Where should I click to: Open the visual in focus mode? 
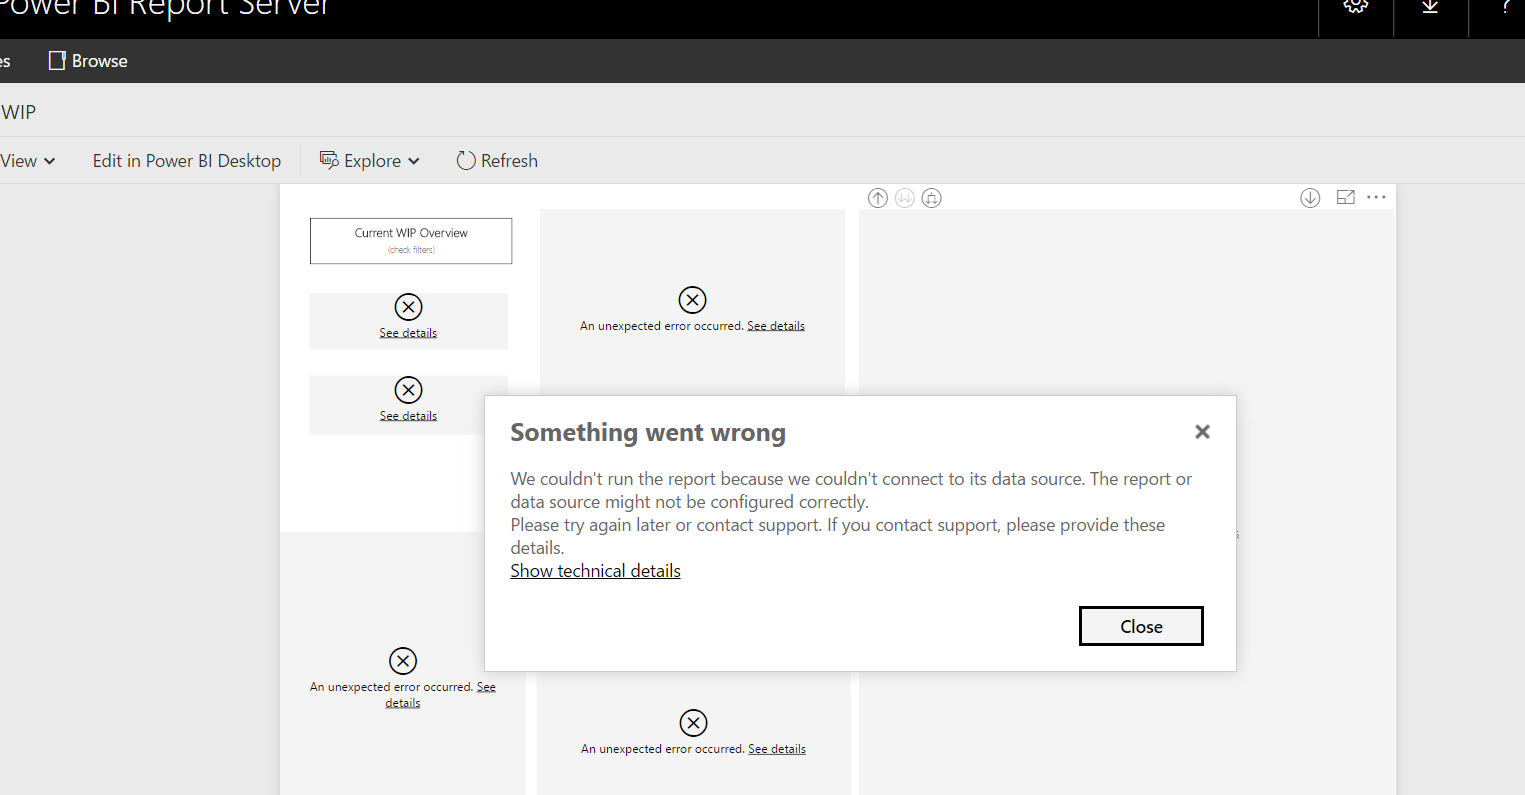[1345, 198]
